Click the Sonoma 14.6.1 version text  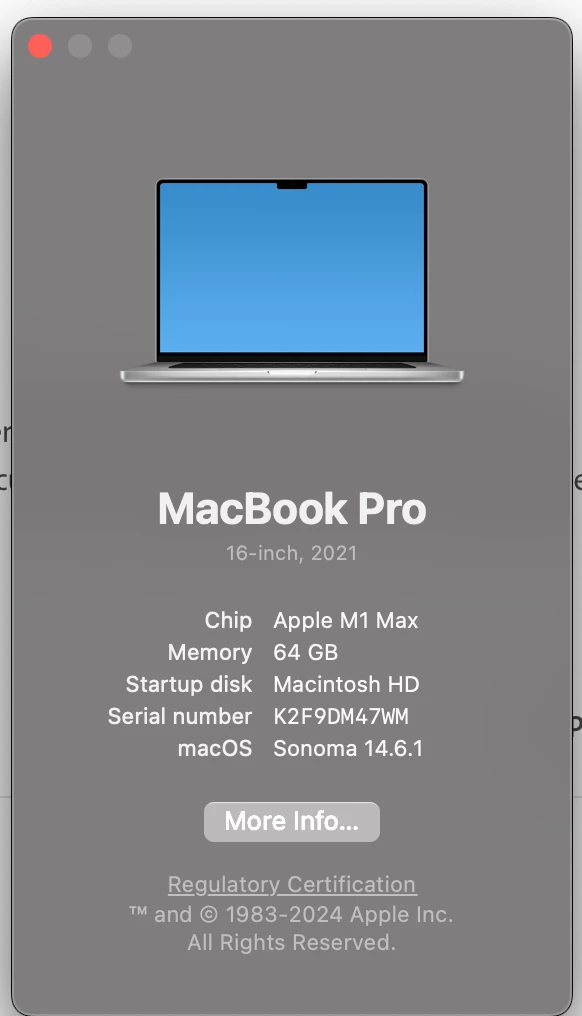coord(348,748)
